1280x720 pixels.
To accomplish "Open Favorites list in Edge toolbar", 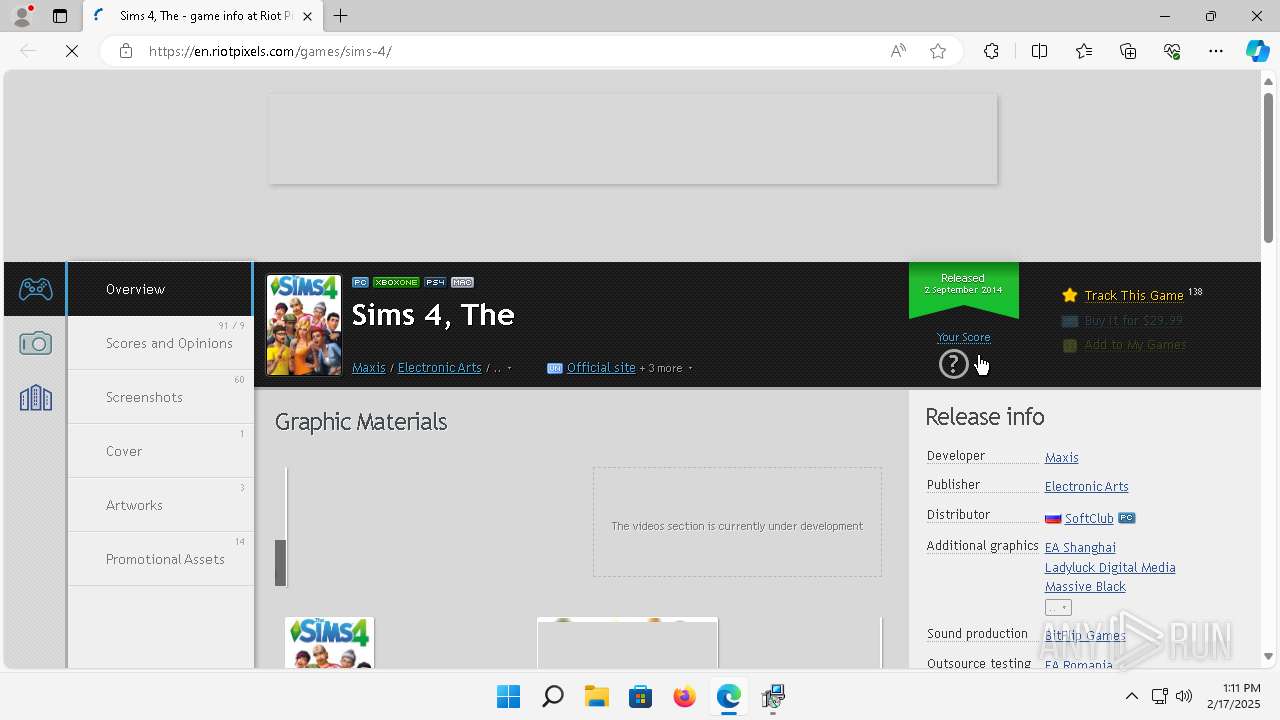I will click(1084, 51).
